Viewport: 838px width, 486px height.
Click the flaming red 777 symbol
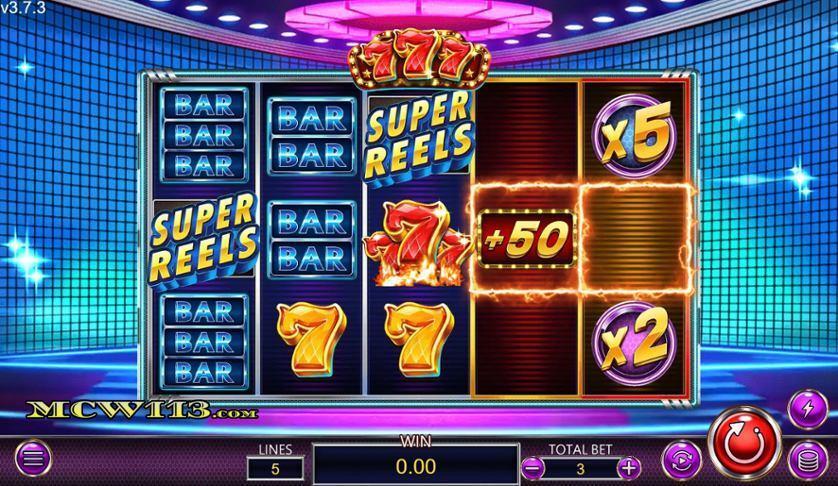417,243
